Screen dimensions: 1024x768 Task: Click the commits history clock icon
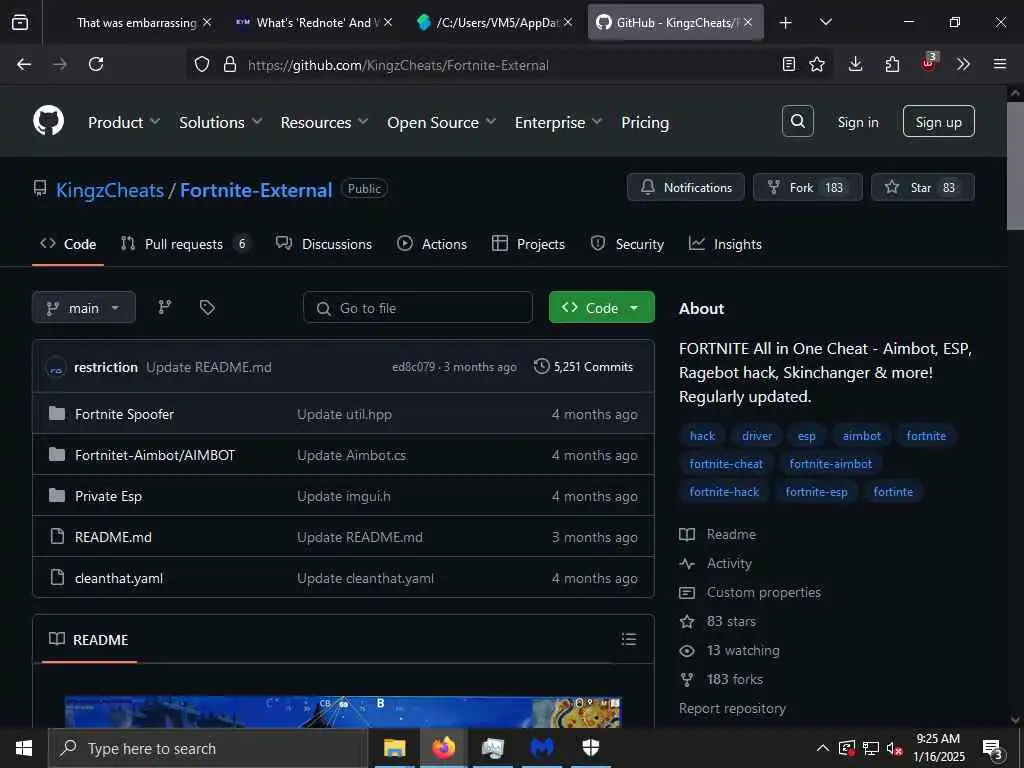point(541,366)
